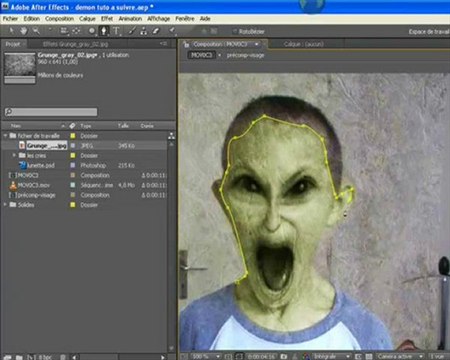Click the lock icon on Composition tab

(187, 44)
